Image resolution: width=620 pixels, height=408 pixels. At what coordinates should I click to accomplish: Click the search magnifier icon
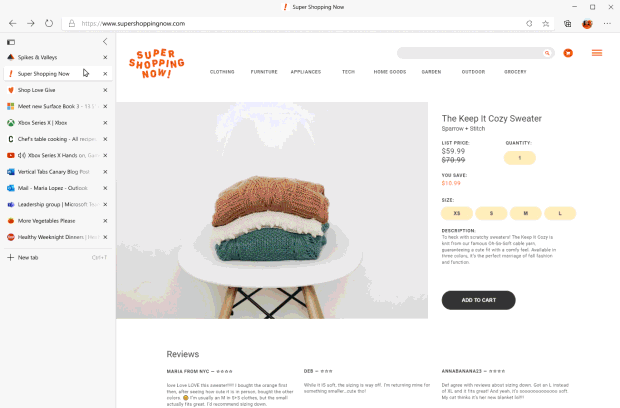click(x=547, y=53)
